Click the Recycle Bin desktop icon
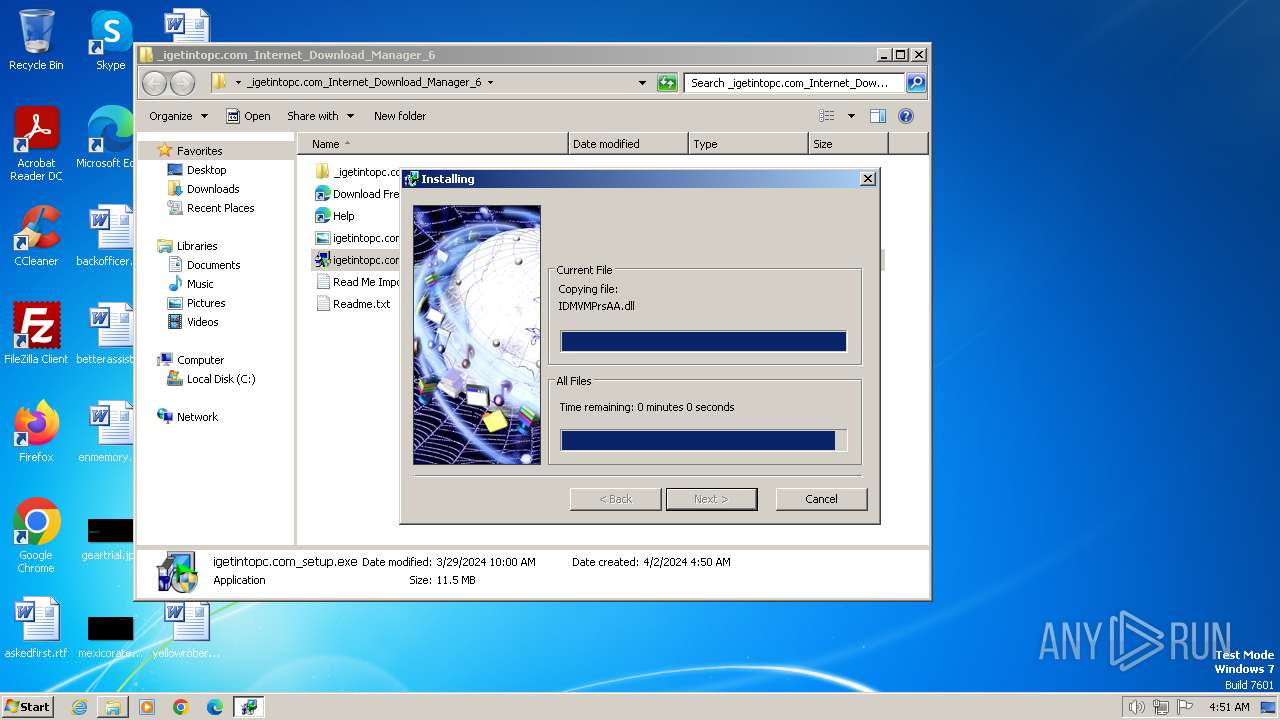Screen dimensions: 1280x720 click(x=36, y=40)
